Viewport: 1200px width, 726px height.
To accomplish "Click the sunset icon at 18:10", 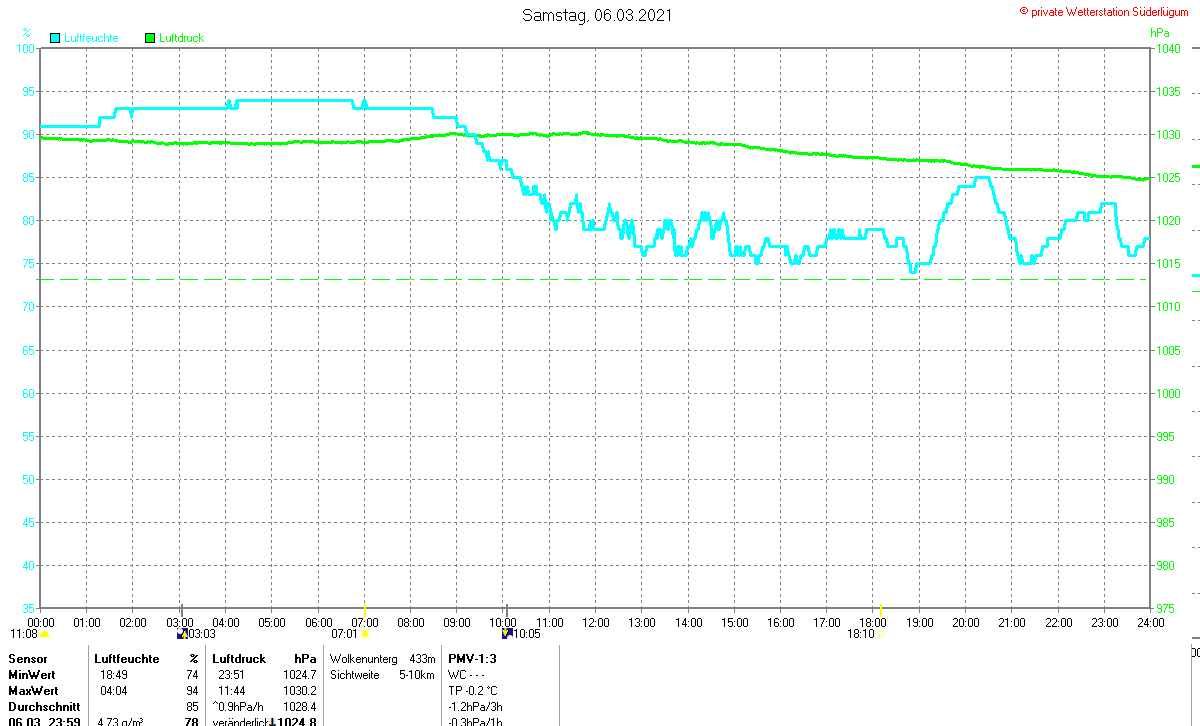I will point(880,634).
